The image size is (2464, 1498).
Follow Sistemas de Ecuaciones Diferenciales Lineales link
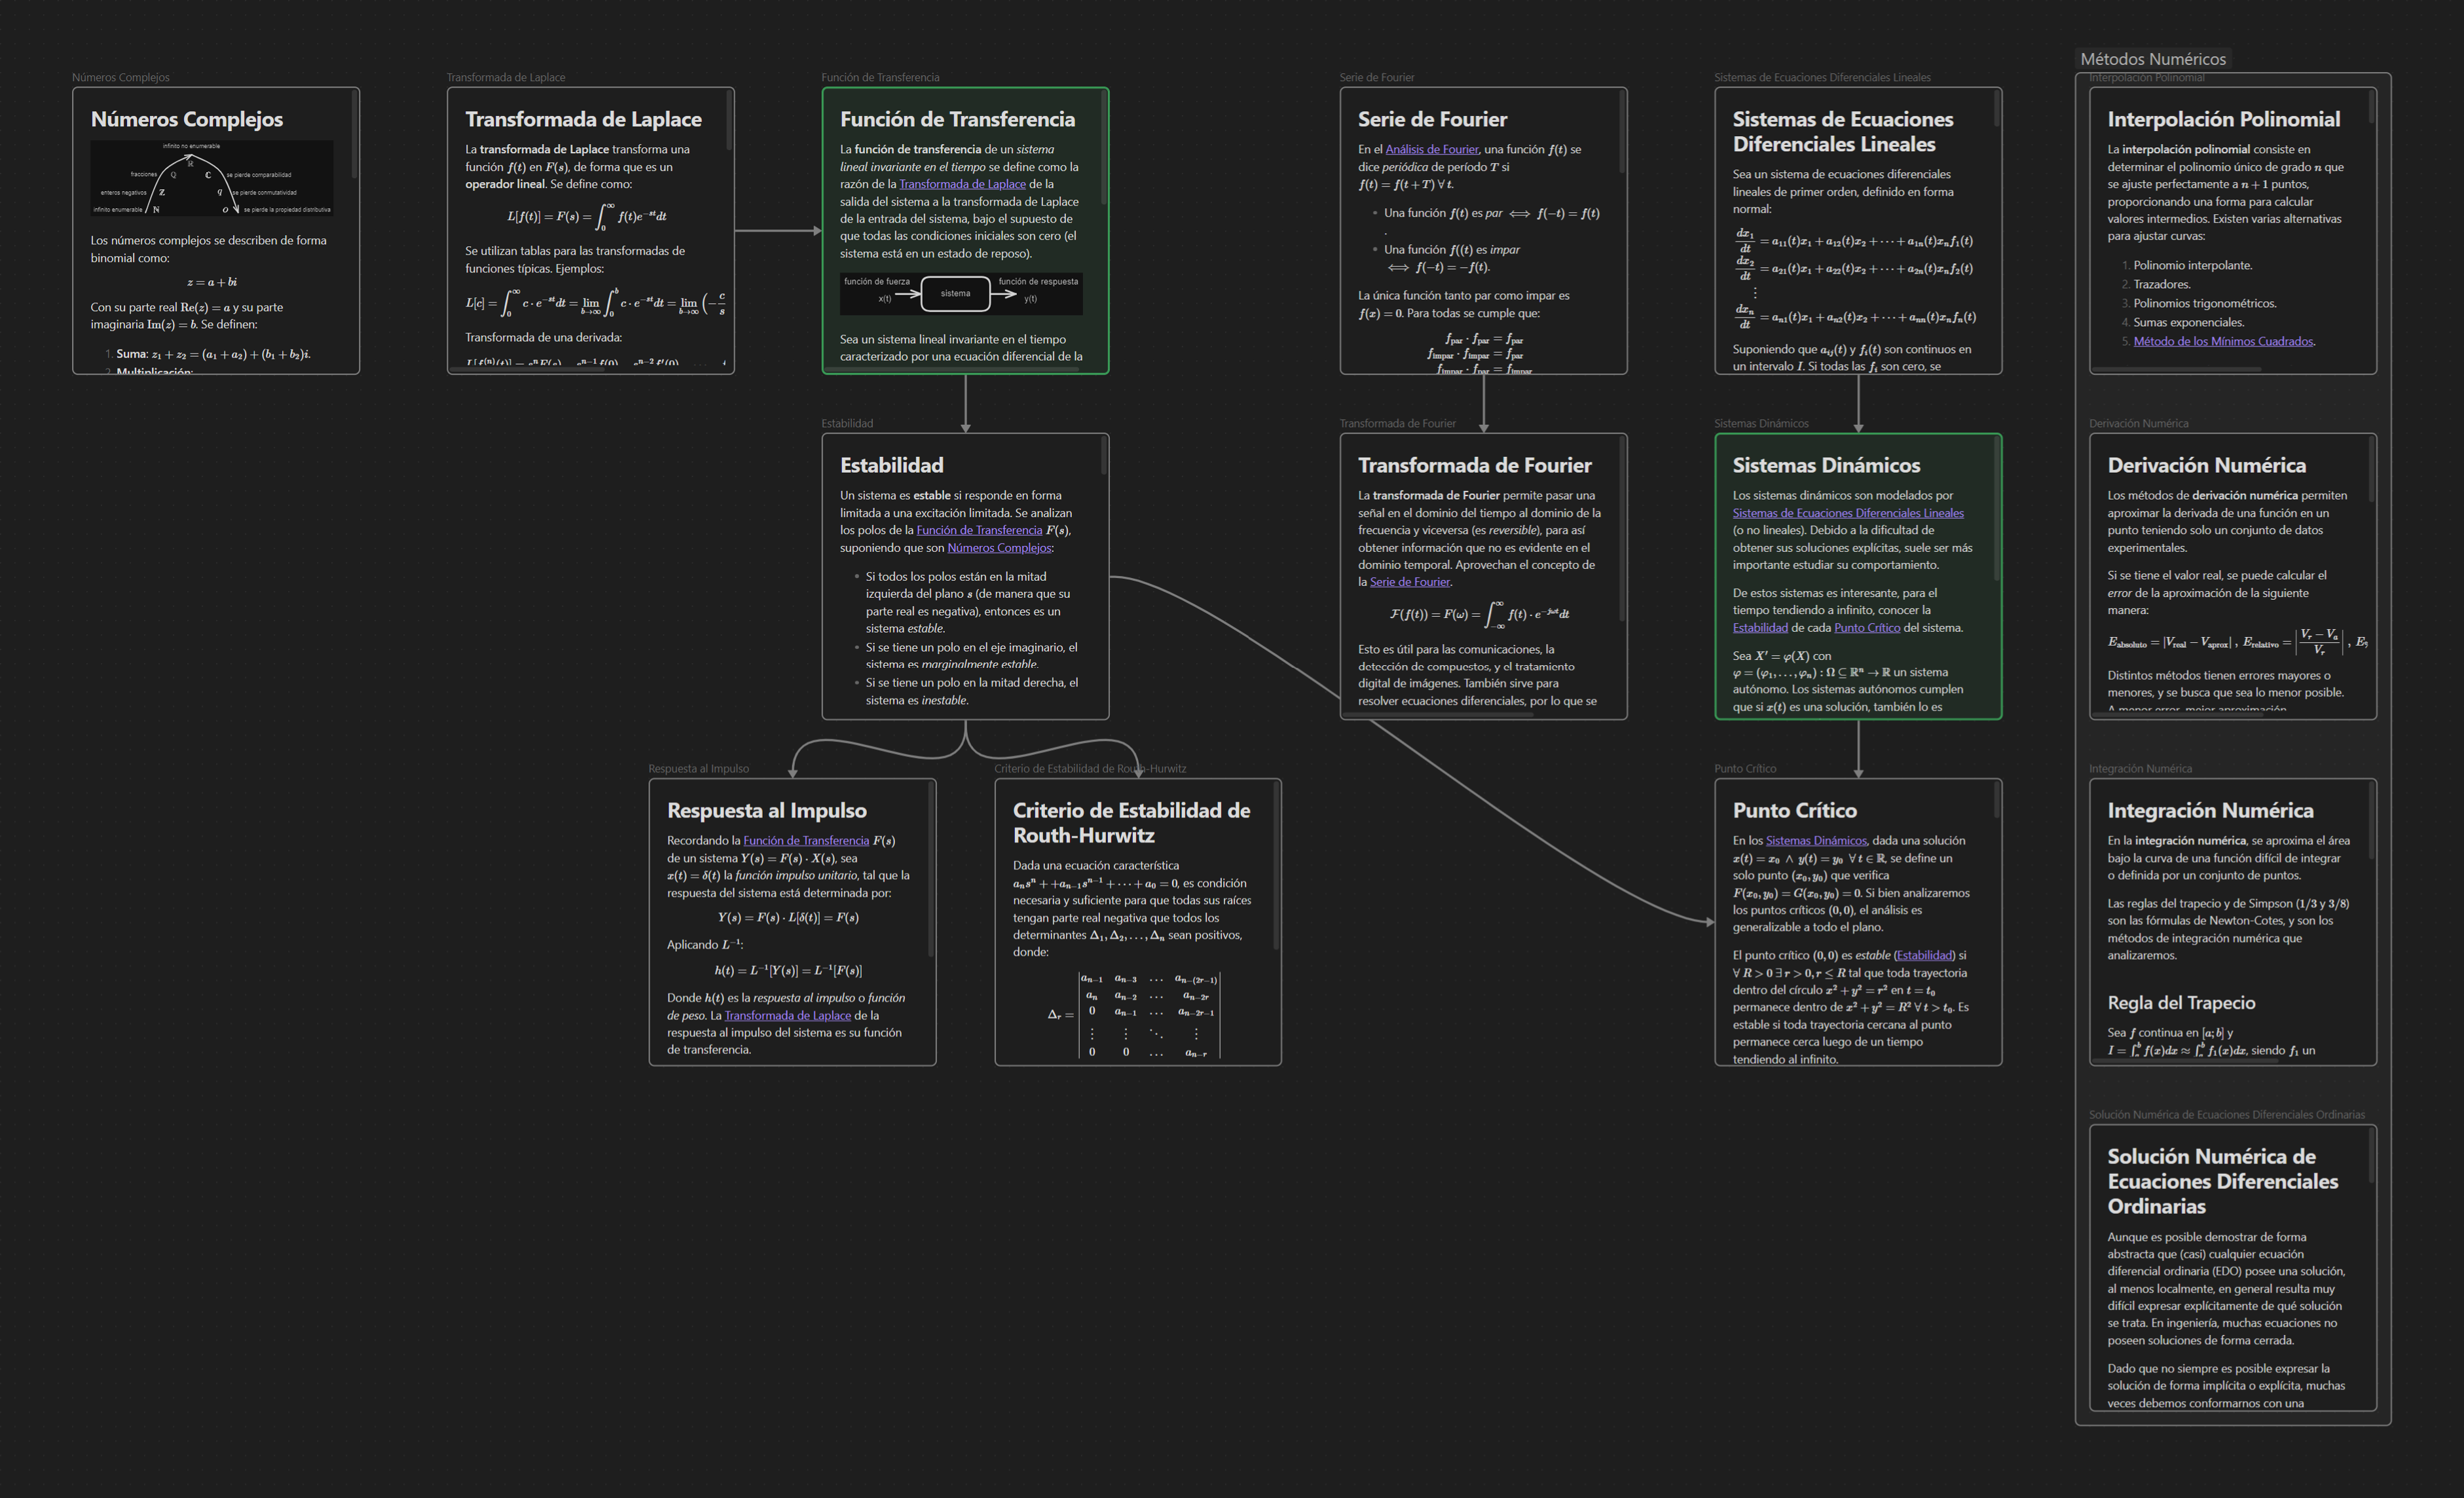click(1848, 514)
